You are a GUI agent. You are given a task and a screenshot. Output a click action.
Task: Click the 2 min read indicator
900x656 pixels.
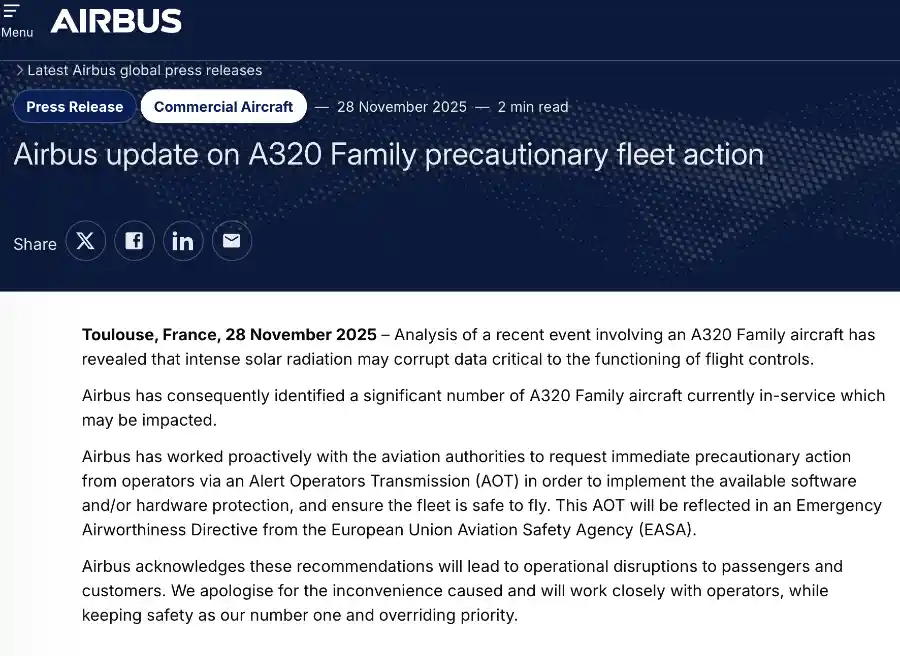click(x=532, y=106)
